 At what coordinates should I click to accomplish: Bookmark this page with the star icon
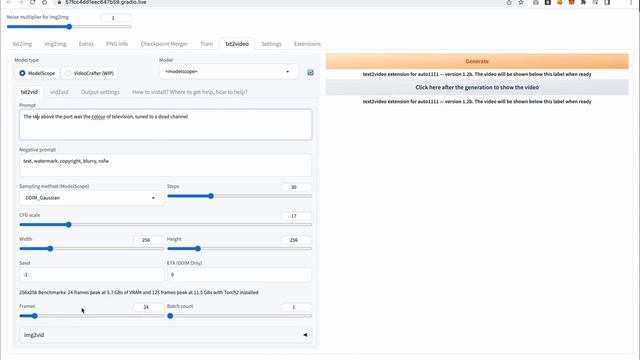(x=521, y=2)
